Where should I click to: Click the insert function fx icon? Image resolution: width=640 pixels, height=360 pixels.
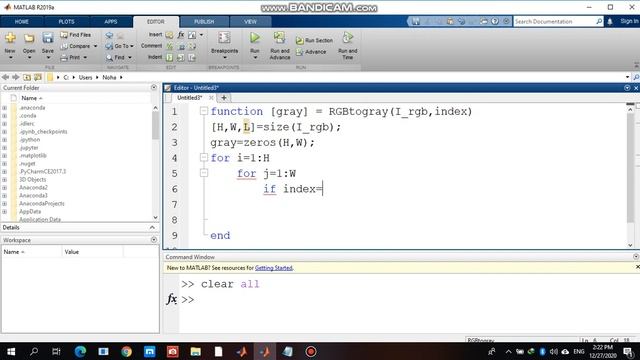[180, 35]
